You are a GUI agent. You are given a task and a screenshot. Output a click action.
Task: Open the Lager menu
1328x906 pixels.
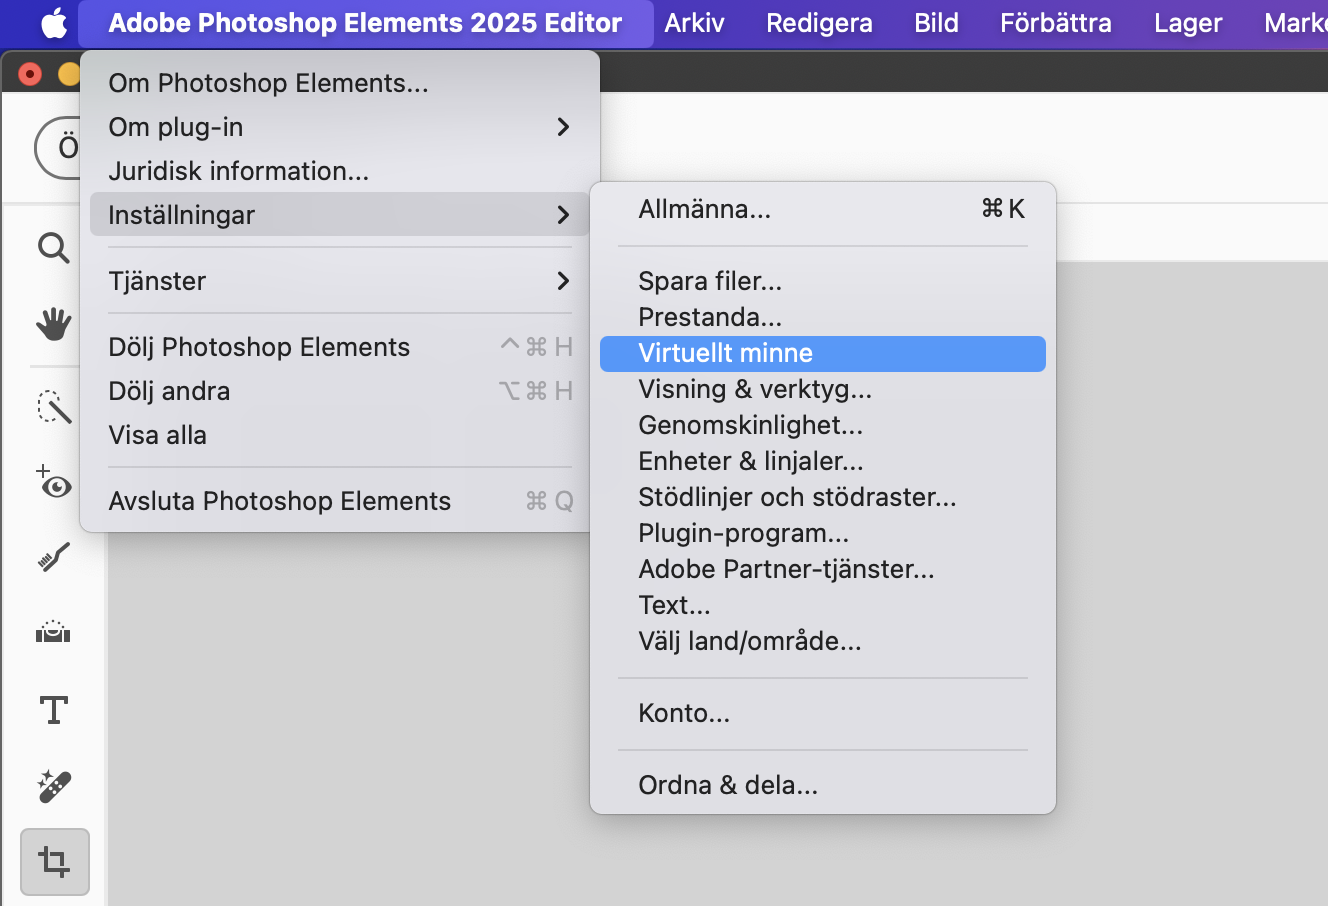point(1187,23)
